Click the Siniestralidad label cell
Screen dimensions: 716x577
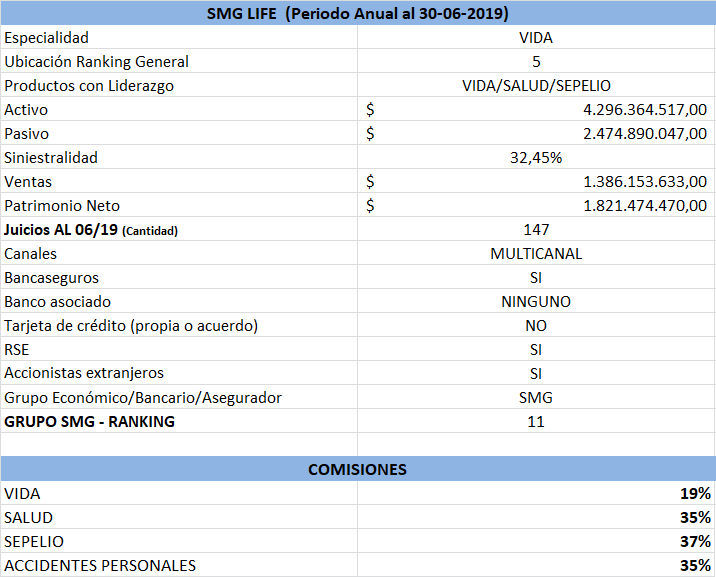tap(179, 157)
